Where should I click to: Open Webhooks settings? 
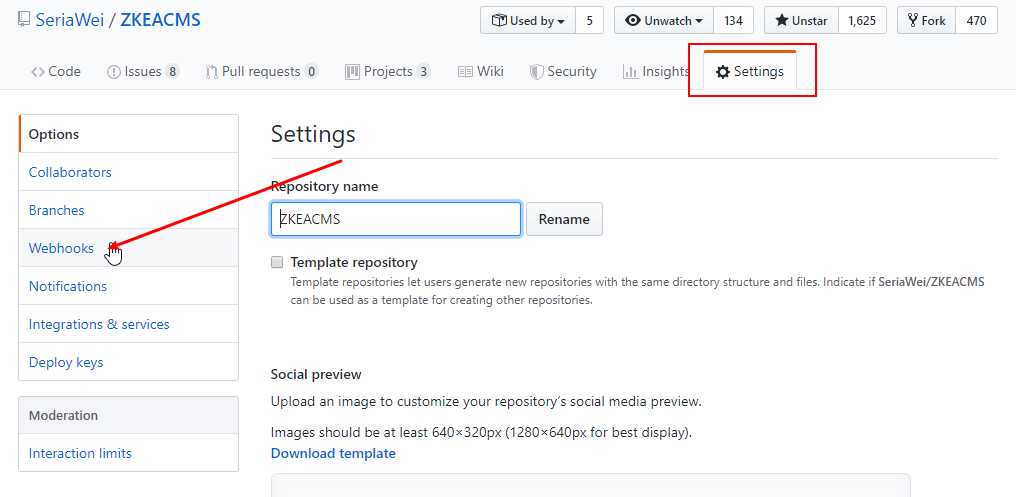[x=128, y=248]
